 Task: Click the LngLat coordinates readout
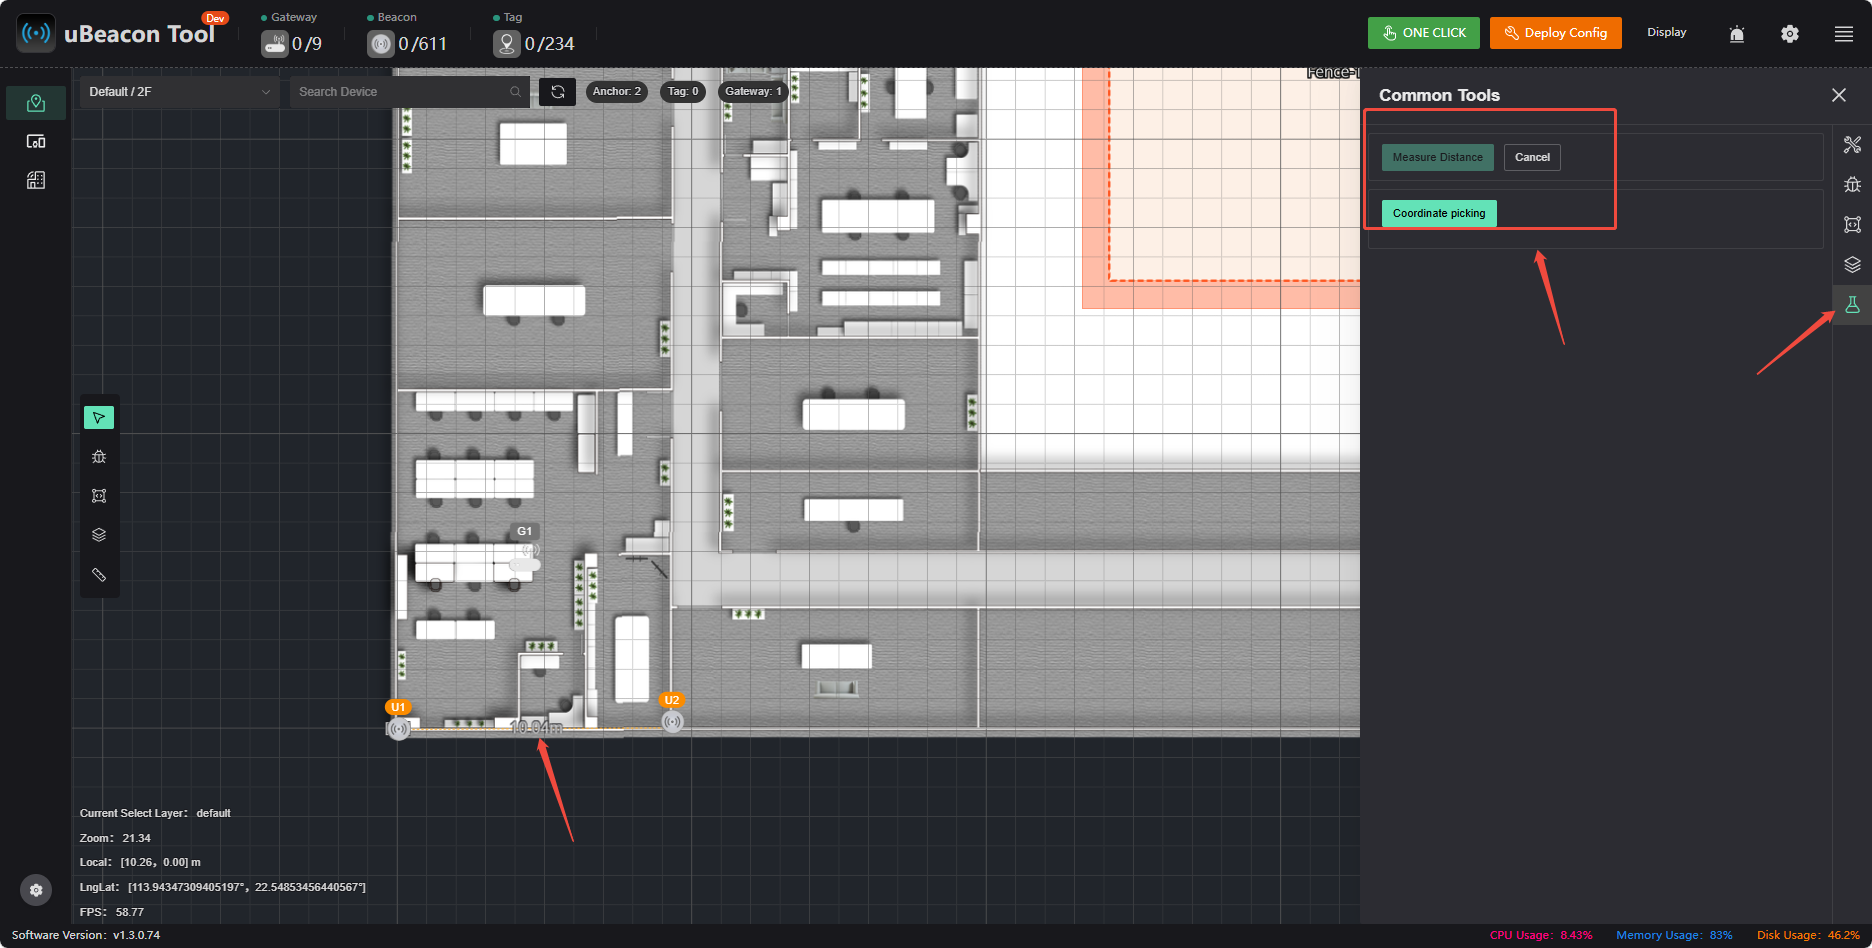[x=223, y=887]
